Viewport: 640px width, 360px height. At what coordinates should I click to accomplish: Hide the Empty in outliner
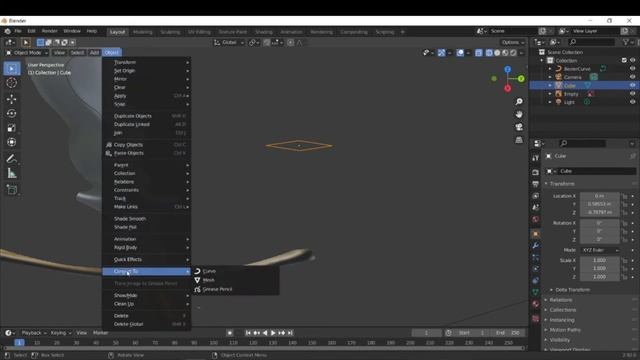632,94
